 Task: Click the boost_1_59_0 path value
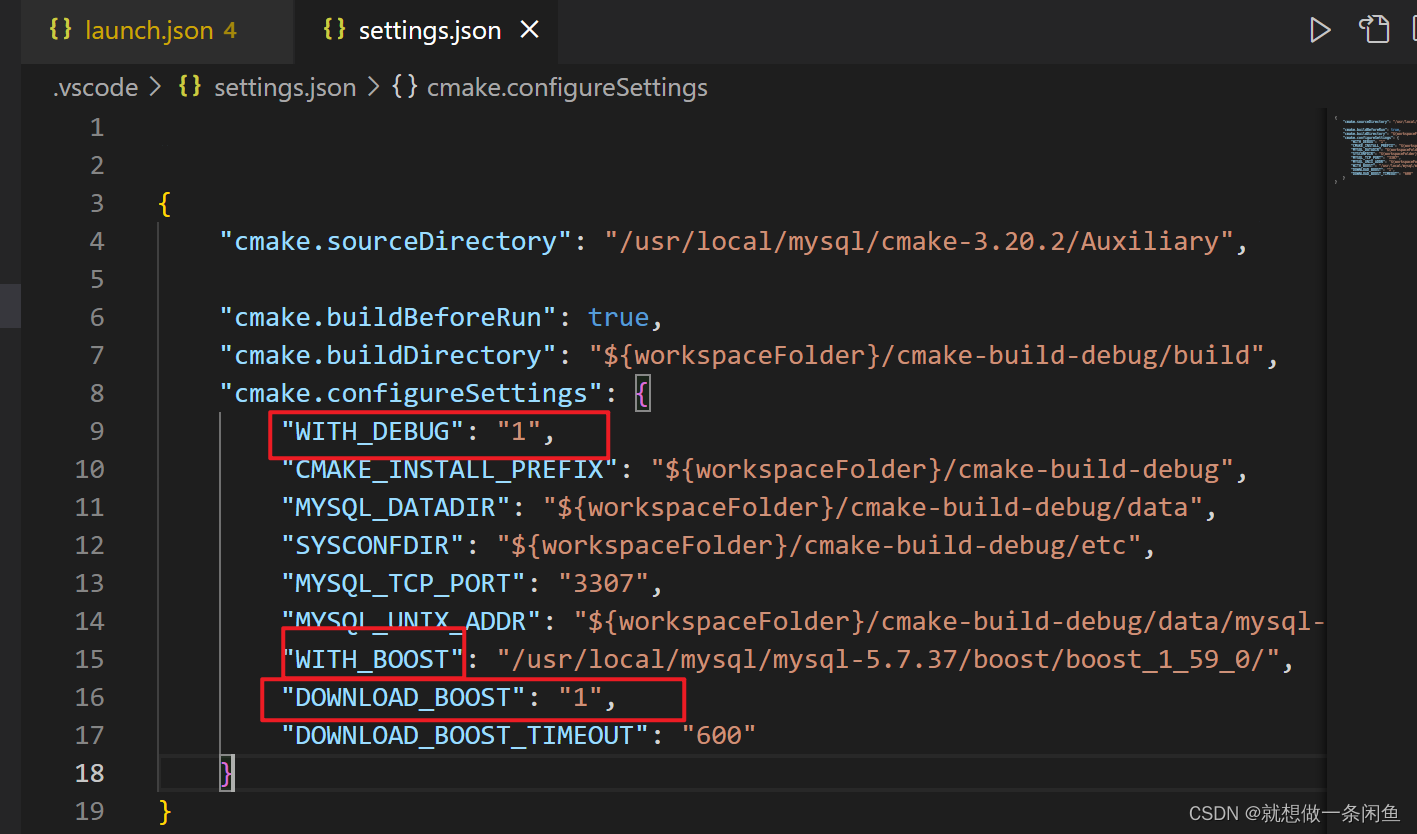[888, 659]
